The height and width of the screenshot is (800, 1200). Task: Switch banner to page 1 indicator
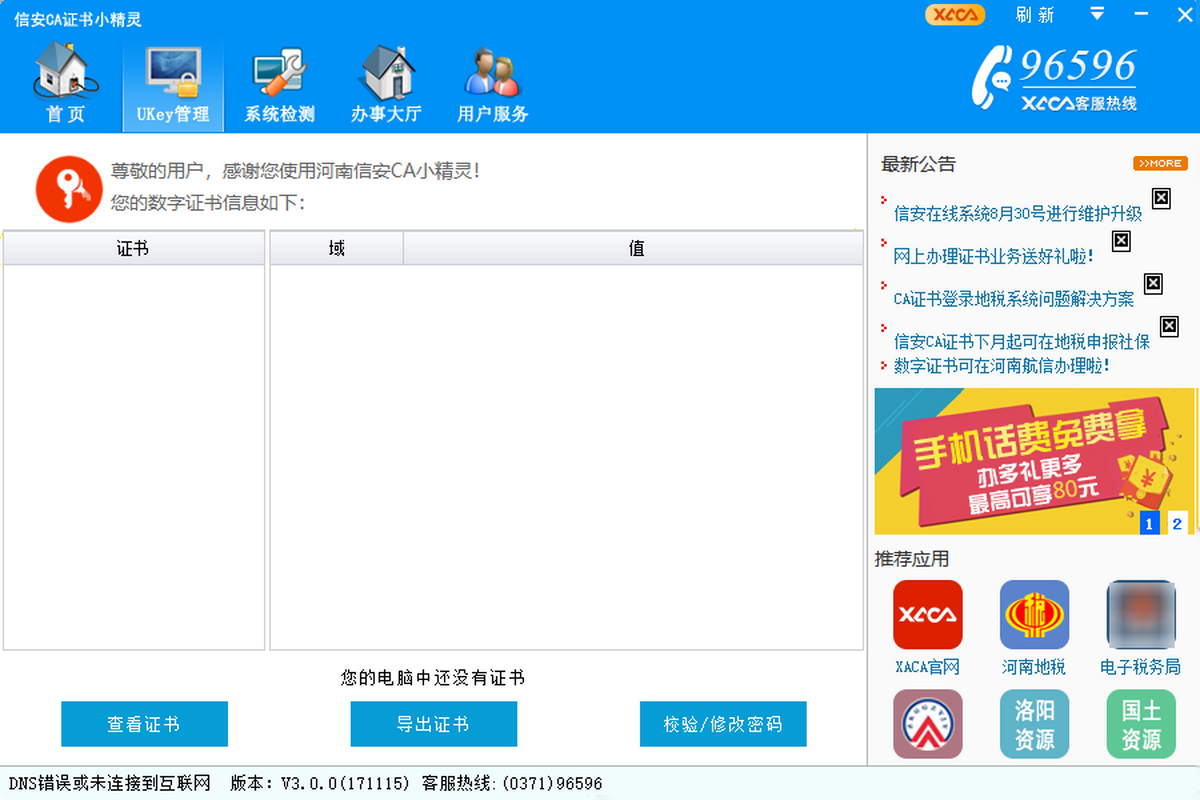coord(1149,523)
